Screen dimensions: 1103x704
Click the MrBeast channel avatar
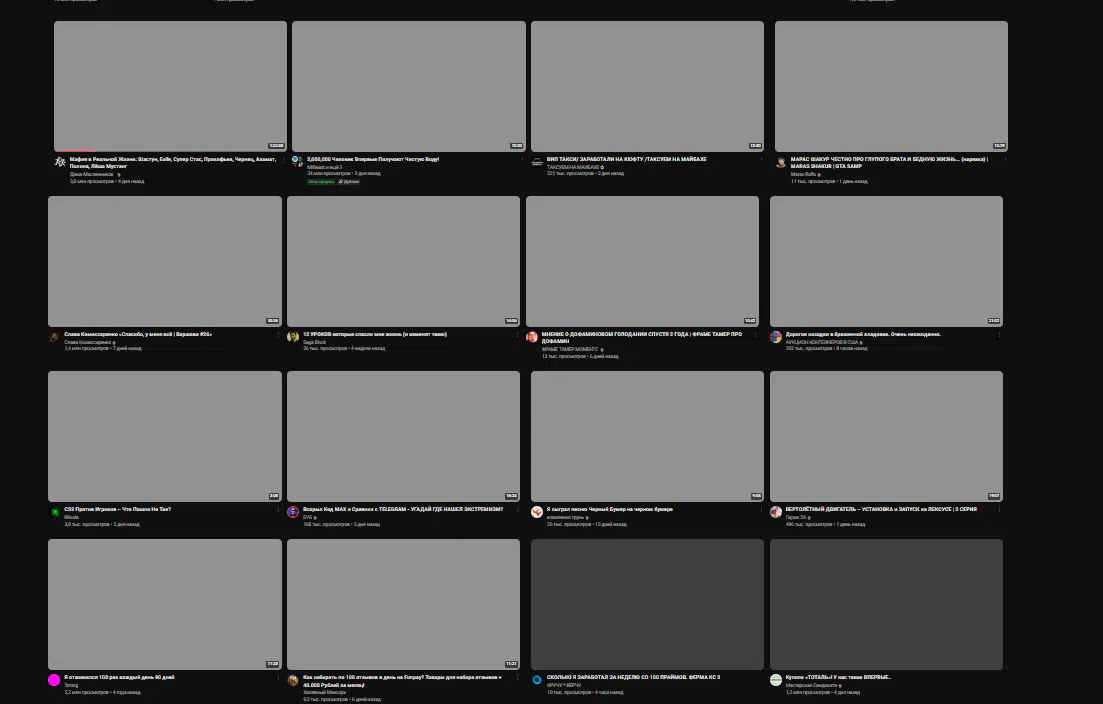[298, 162]
